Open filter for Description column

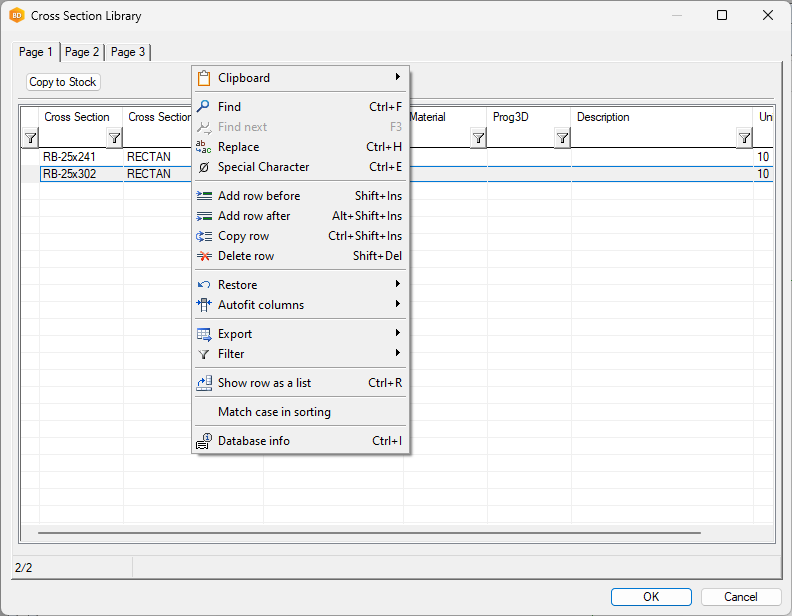tap(744, 138)
